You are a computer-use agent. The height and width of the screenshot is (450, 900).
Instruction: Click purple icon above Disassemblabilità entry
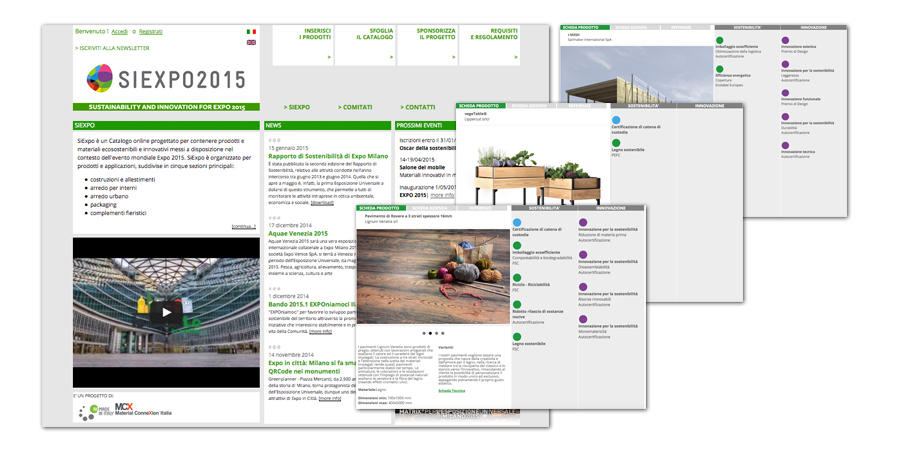583,254
